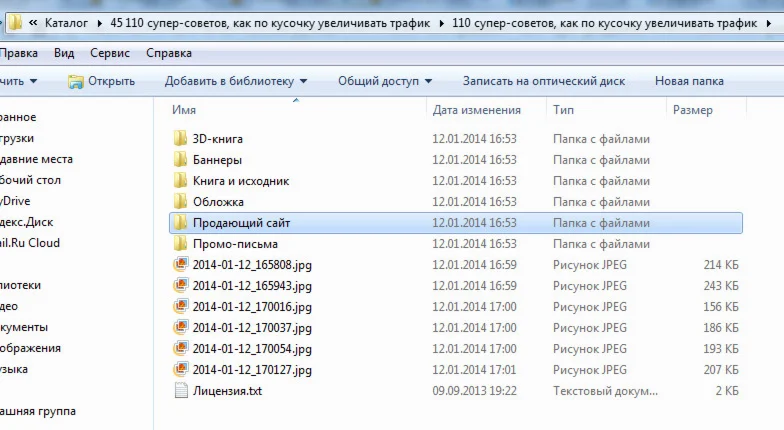Select Музыка library in the navigation pane
784x430 pixels.
pyautogui.click(x=14, y=369)
